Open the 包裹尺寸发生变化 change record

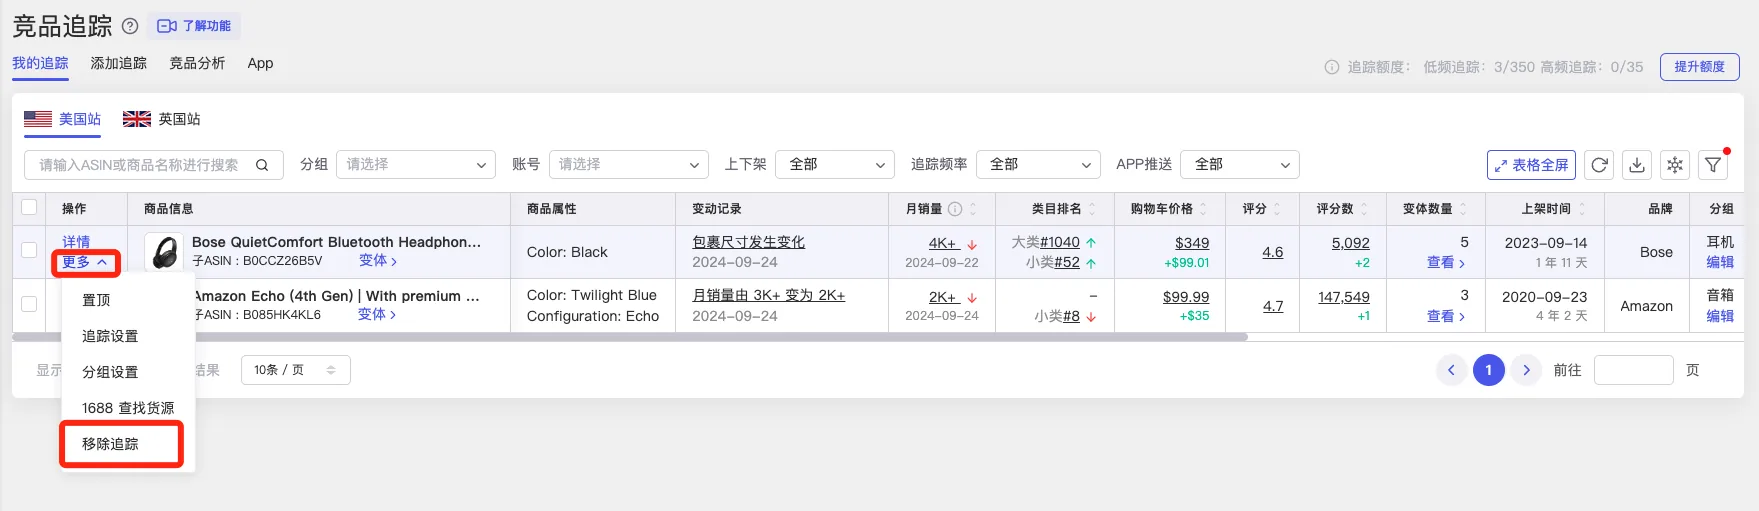click(748, 242)
